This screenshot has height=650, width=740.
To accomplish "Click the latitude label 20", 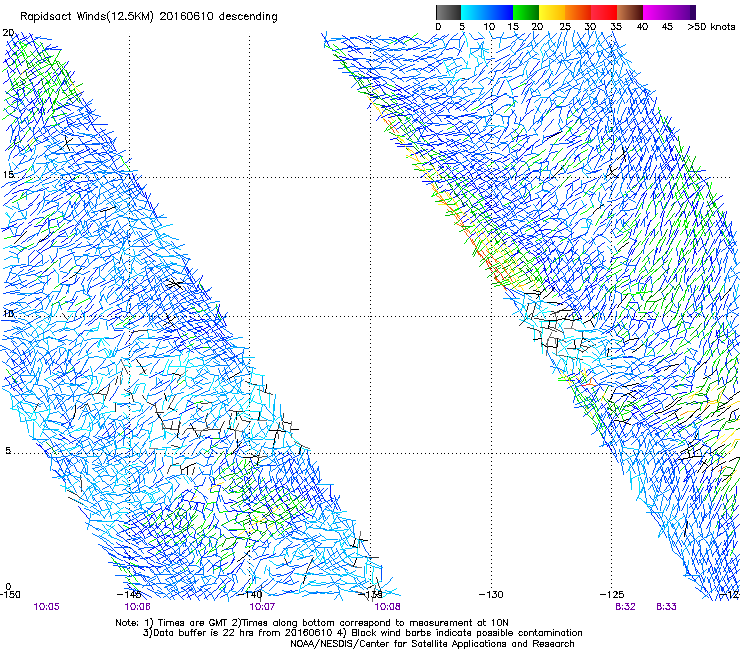I will point(8,33).
